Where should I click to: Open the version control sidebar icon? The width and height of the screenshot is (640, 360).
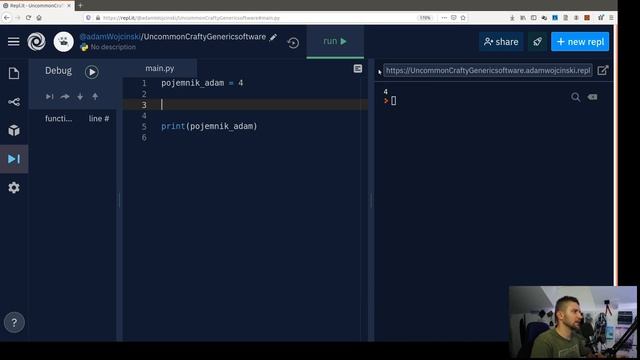pyautogui.click(x=14, y=102)
